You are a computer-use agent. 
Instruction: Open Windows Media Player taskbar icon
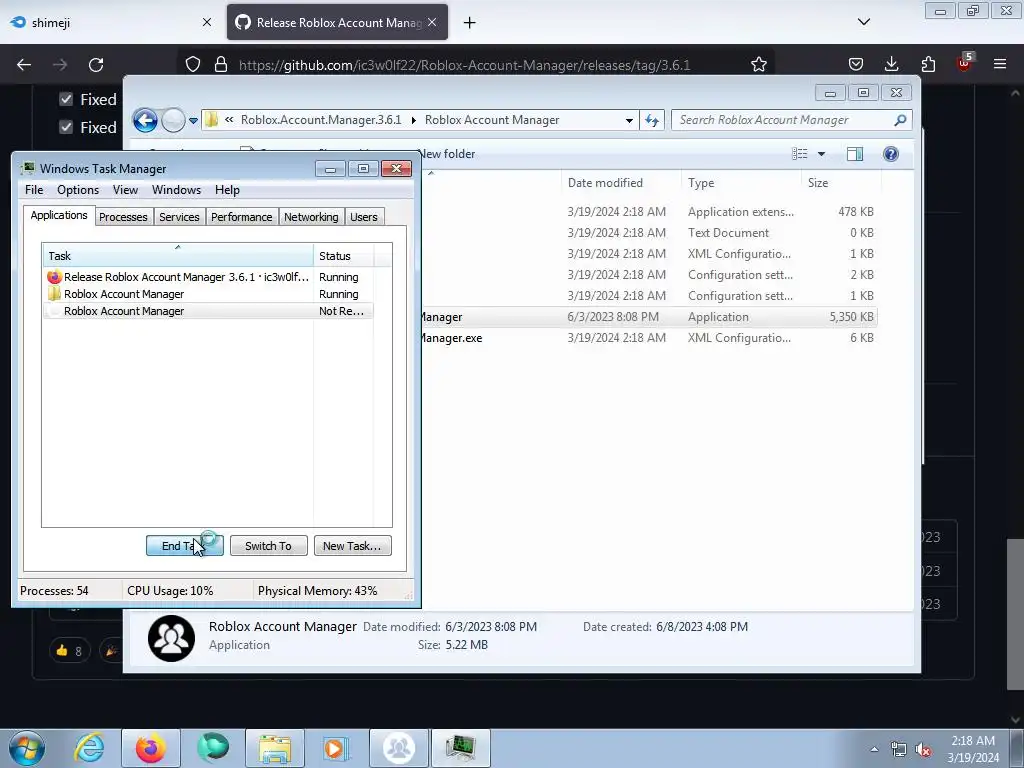[336, 748]
